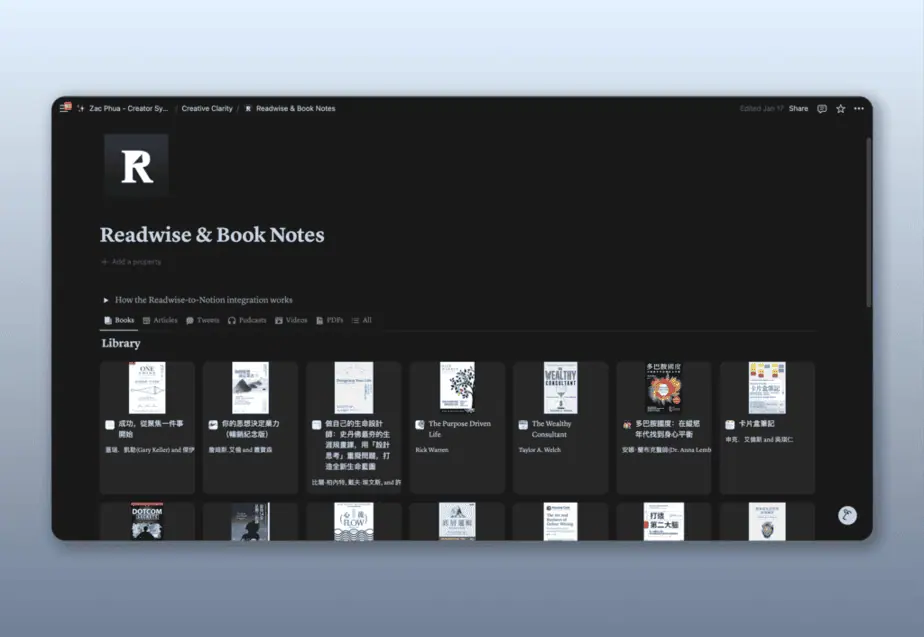Image resolution: width=924 pixels, height=637 pixels.
Task: Click the Edited Jan 17 timestamp
Action: click(x=761, y=108)
